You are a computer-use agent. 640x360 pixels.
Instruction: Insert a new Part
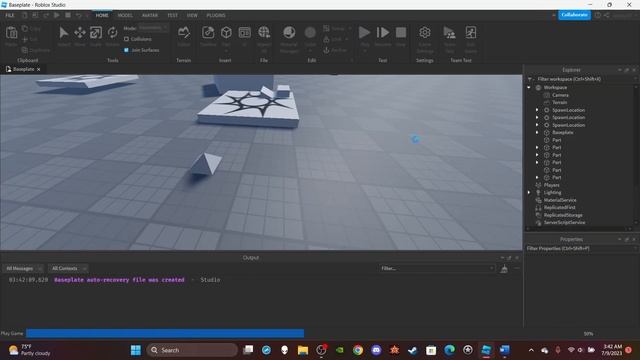tap(226, 32)
